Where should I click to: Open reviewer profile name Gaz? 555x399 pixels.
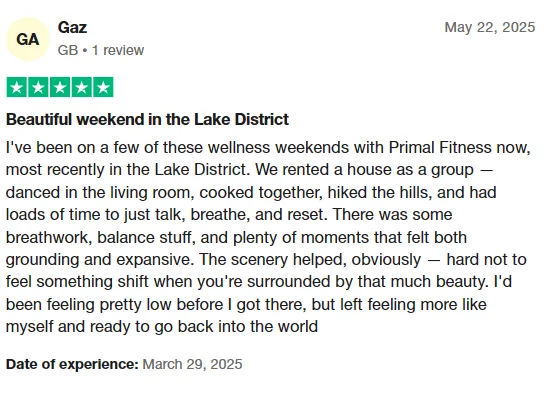(72, 28)
